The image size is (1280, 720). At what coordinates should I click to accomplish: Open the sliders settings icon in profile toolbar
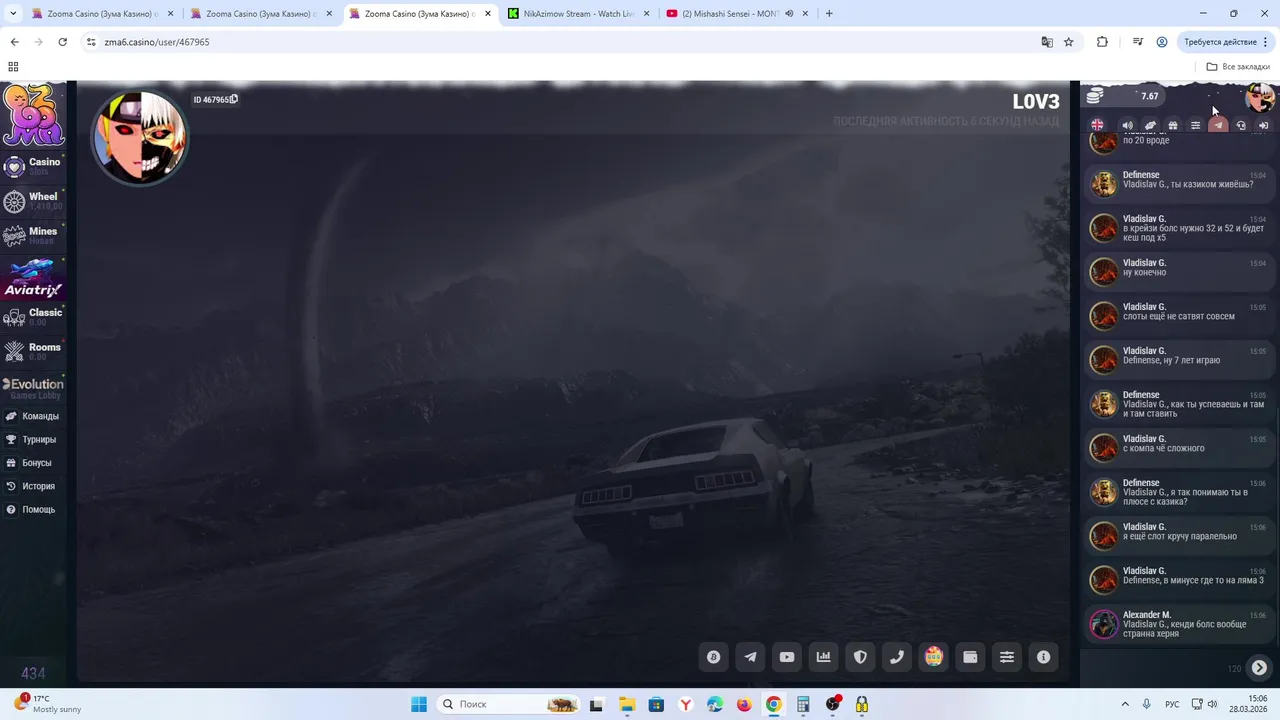(x=1007, y=657)
